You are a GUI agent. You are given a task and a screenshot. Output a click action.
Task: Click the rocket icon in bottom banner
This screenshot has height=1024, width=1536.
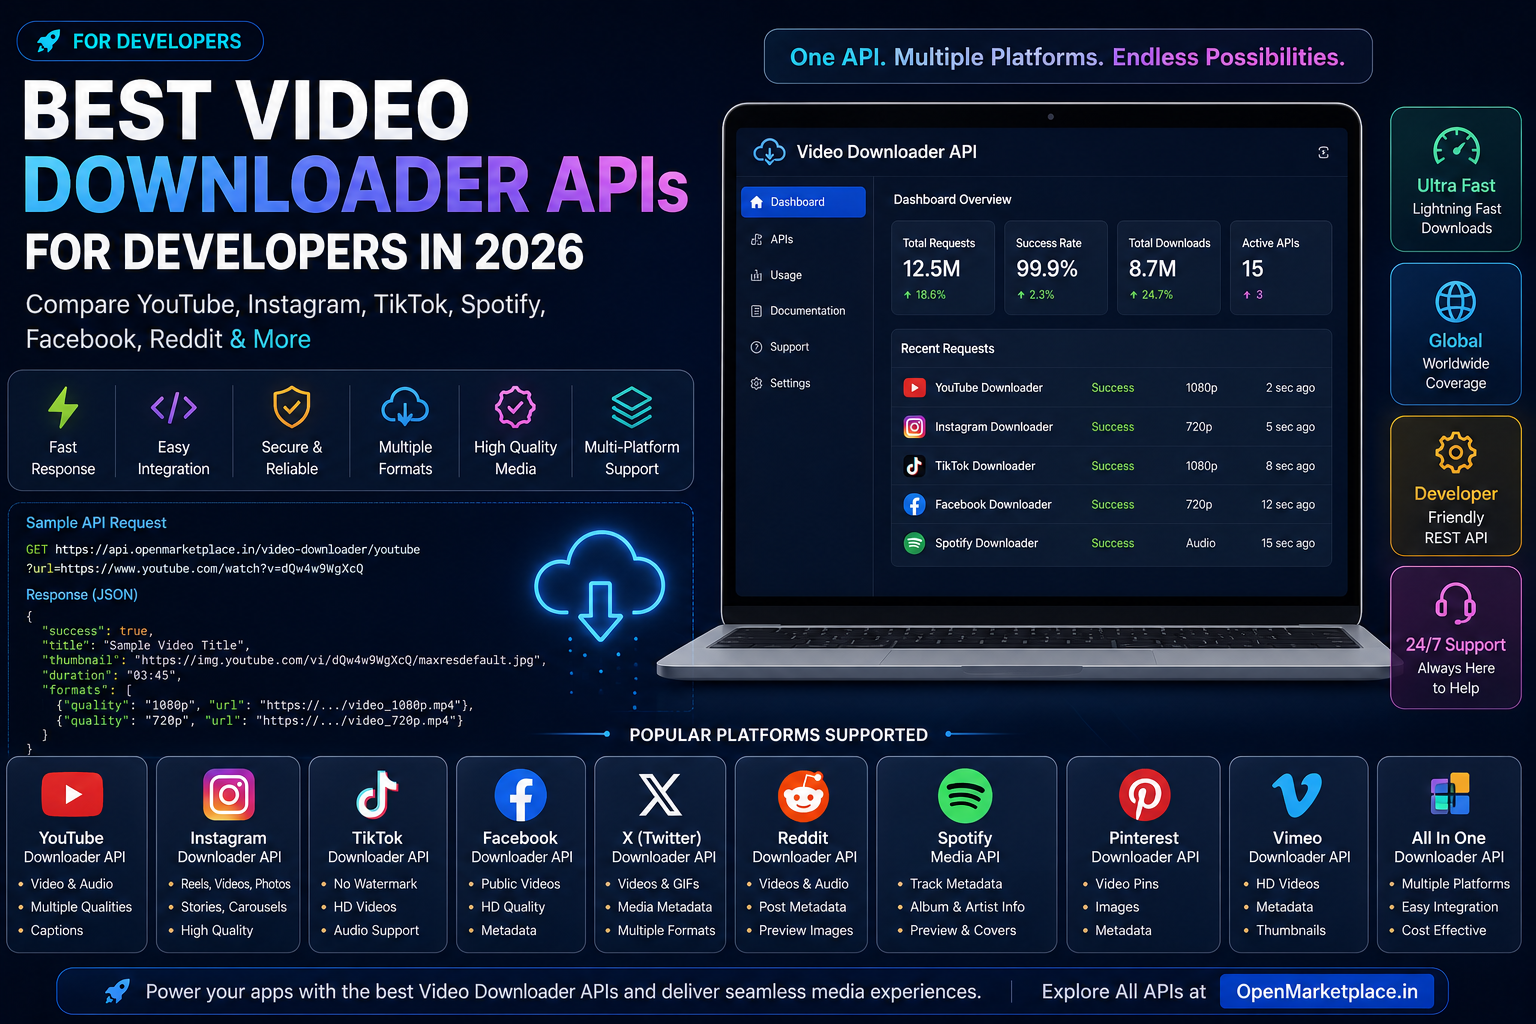tap(117, 992)
